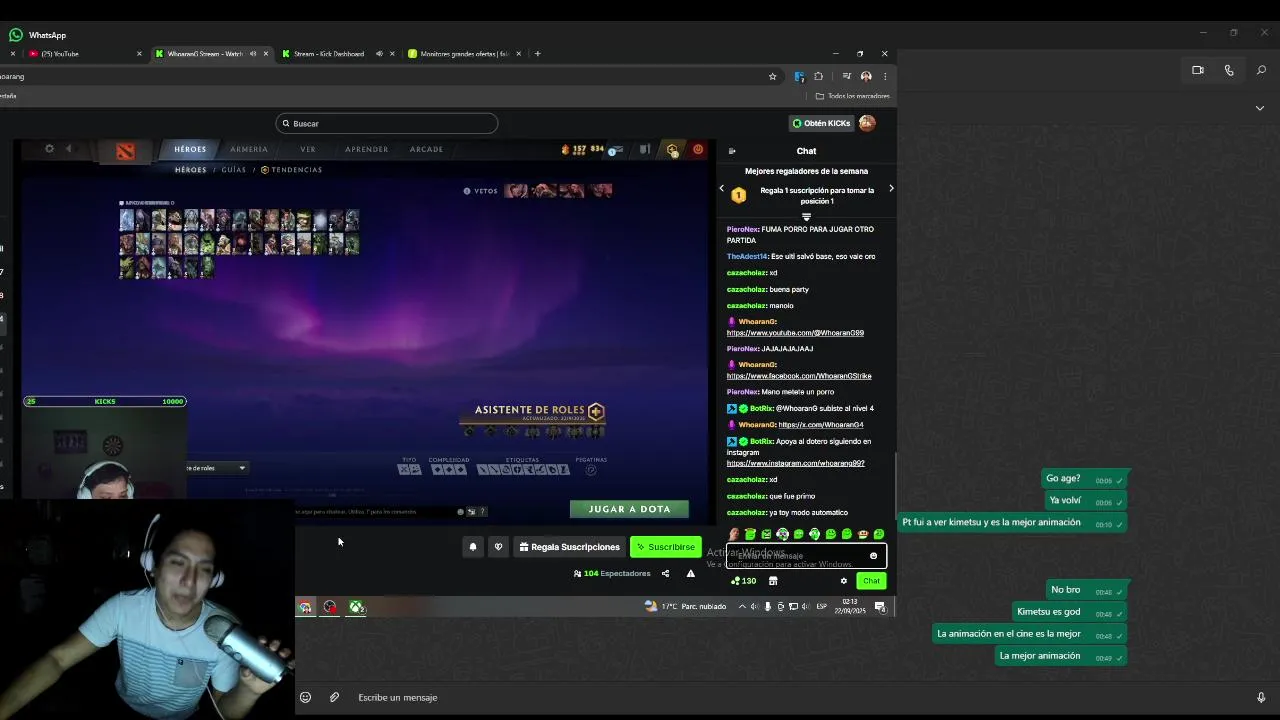
Task: Click the JUGAR A DOTA button
Action: click(x=629, y=509)
